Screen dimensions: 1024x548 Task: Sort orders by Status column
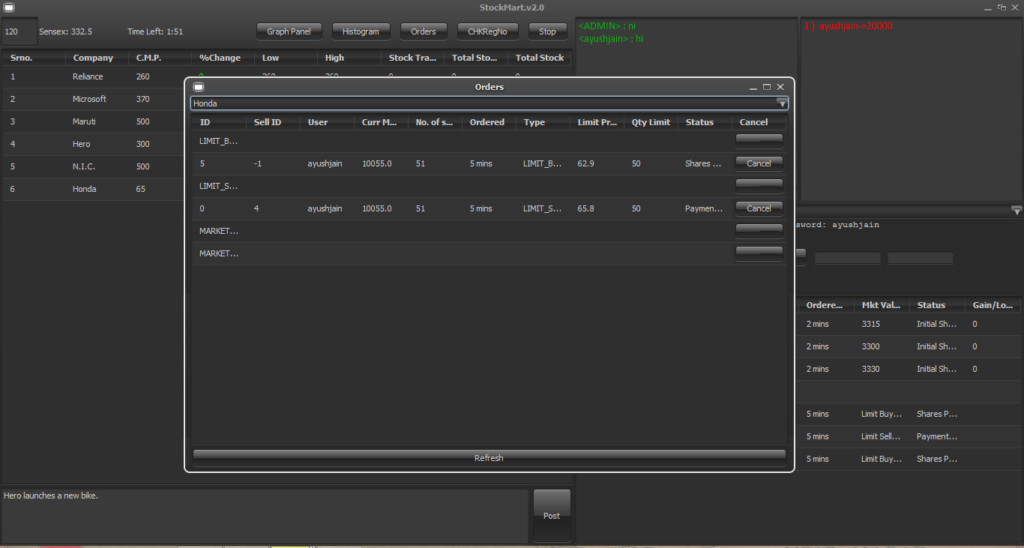coord(705,122)
